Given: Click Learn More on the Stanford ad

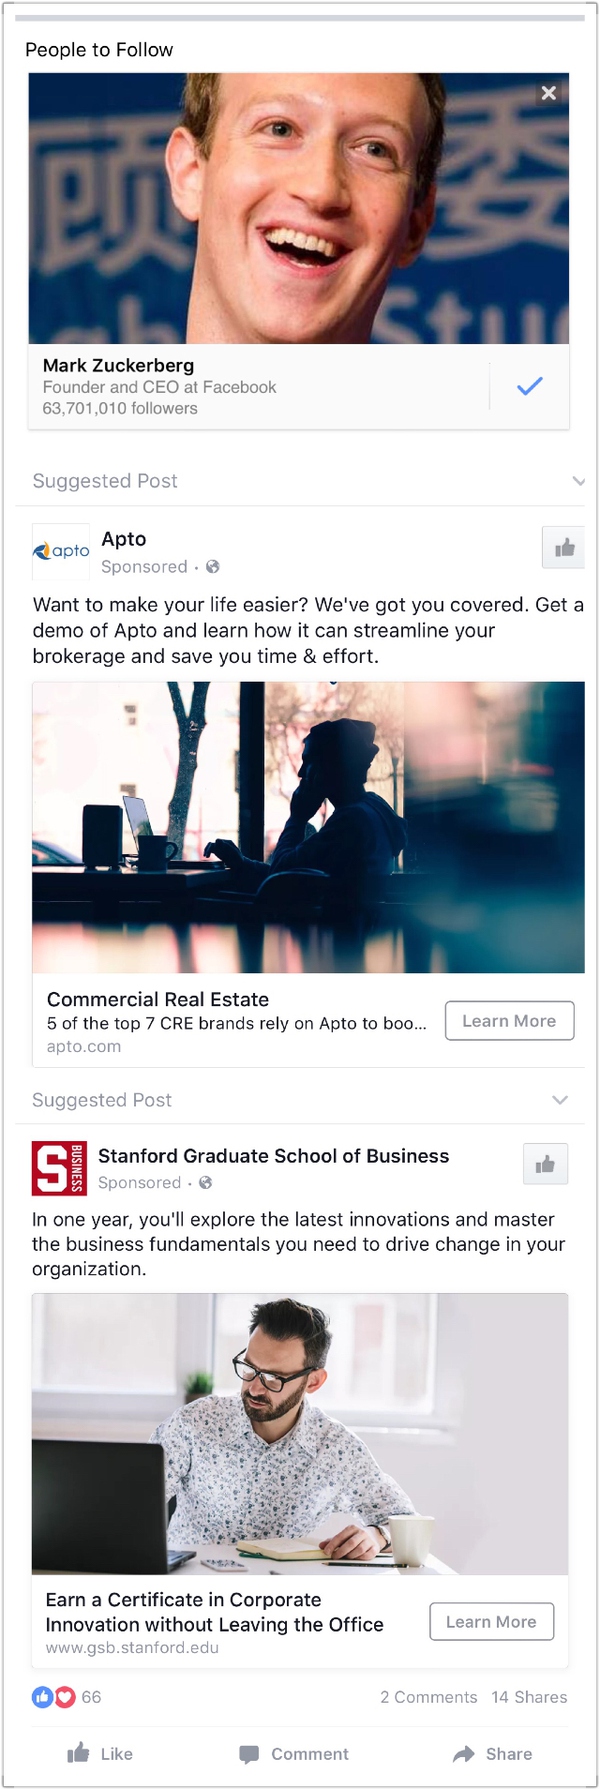Looking at the screenshot, I should coord(491,1622).
